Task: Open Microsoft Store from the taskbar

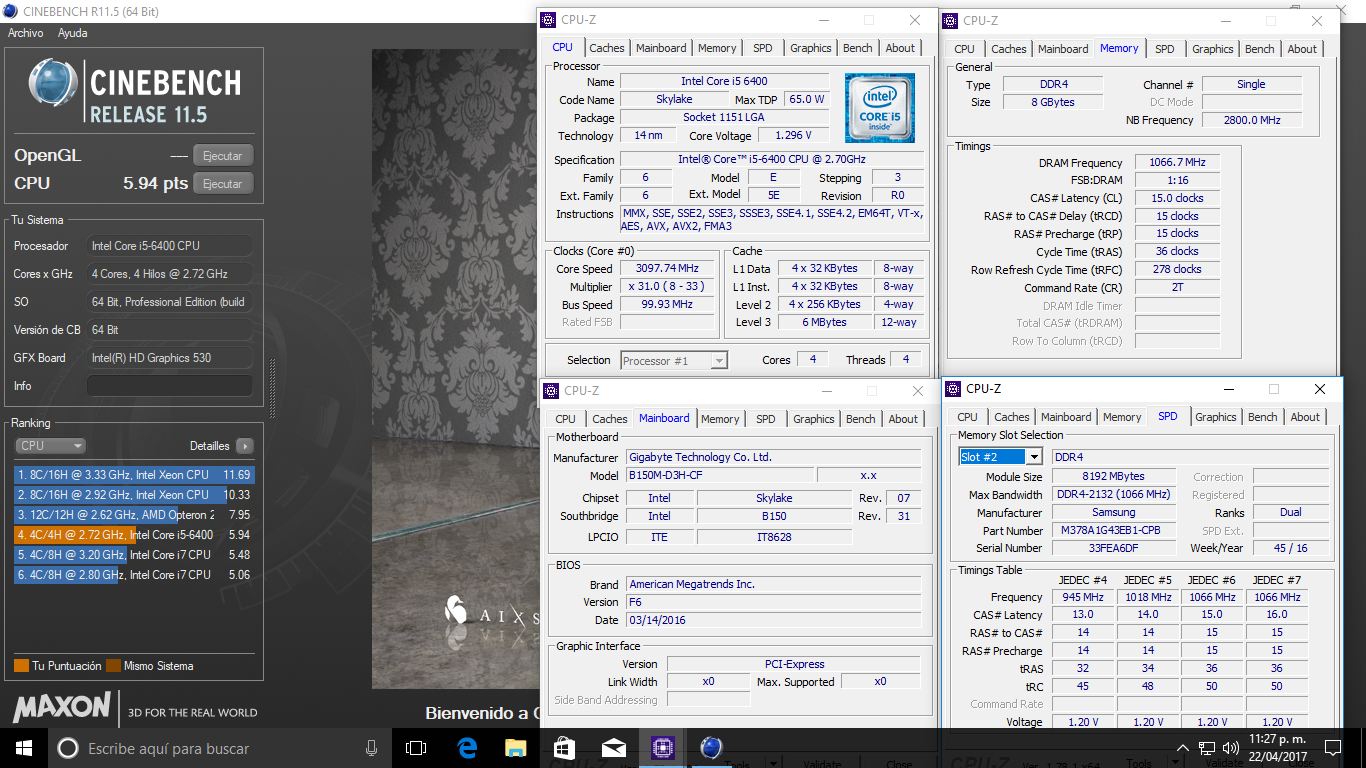Action: [x=564, y=748]
